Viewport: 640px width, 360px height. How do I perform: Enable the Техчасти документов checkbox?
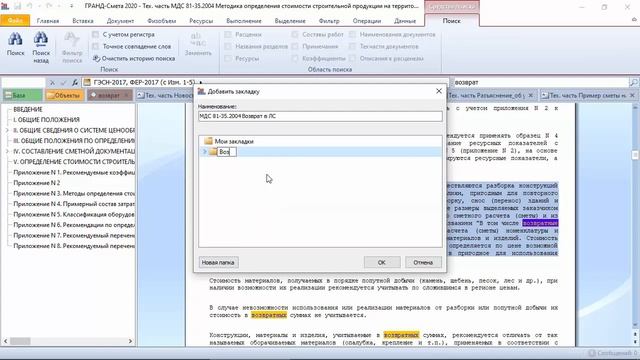pos(352,46)
